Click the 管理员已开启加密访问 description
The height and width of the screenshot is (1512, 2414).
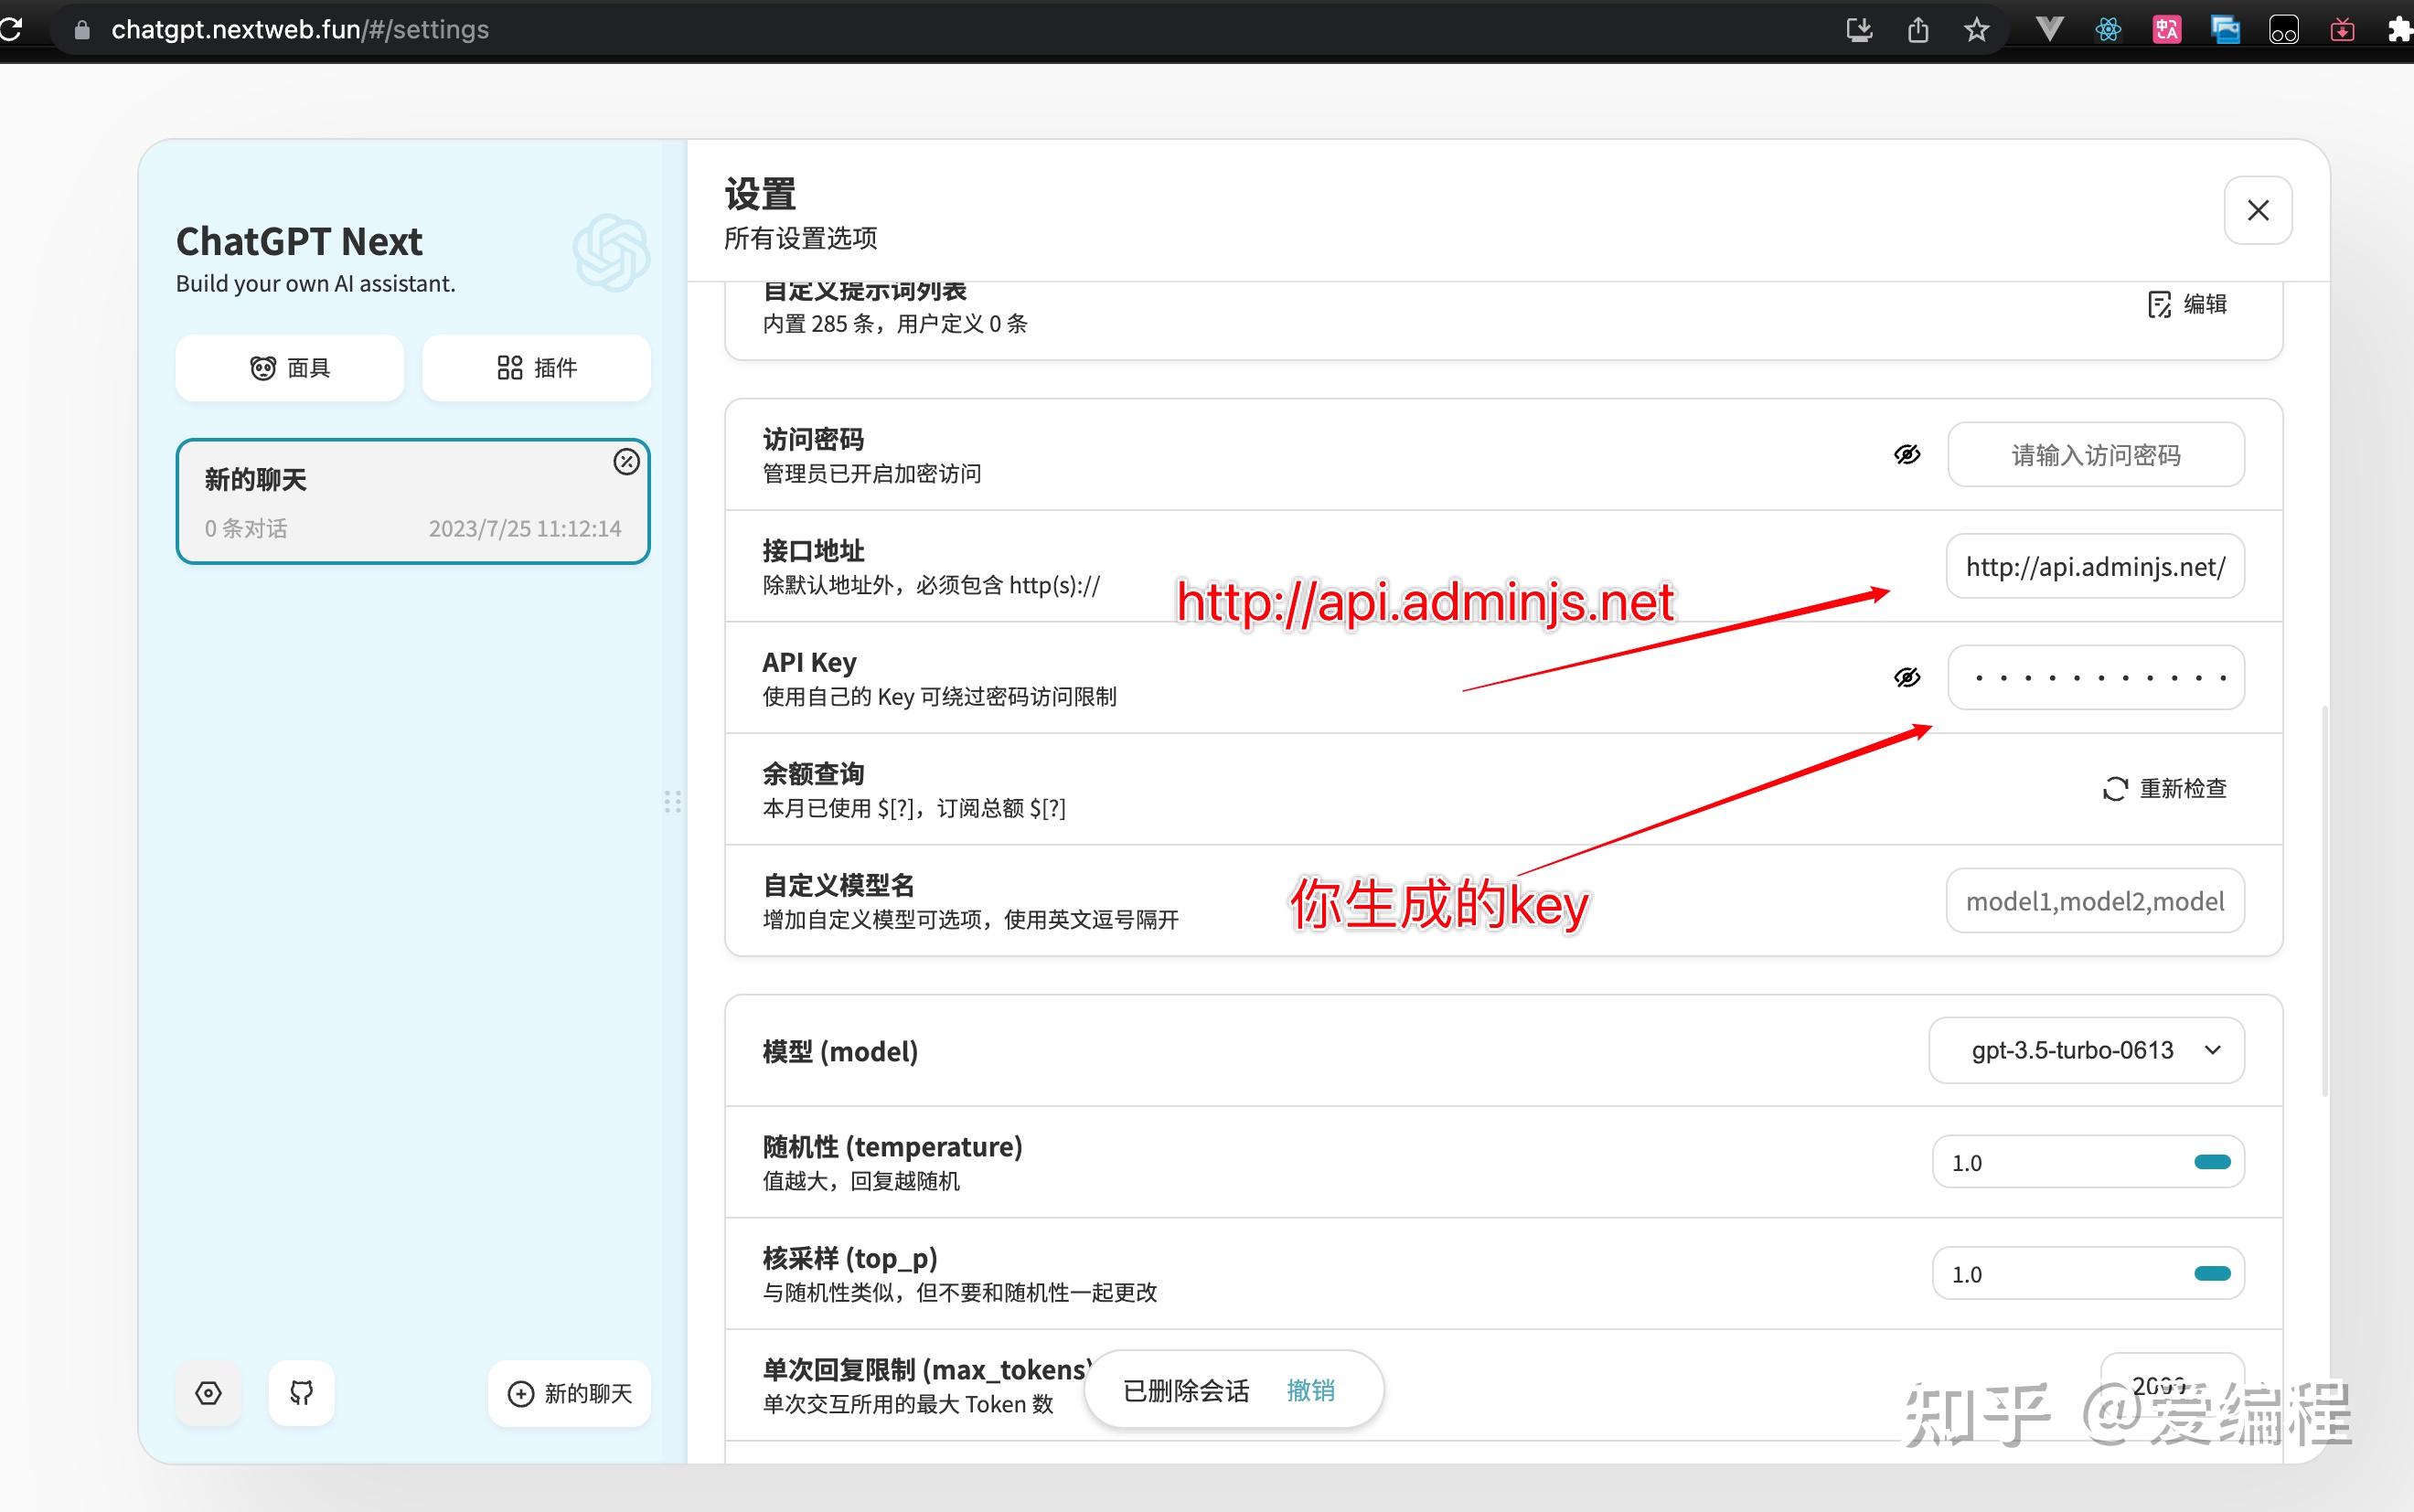(x=872, y=474)
